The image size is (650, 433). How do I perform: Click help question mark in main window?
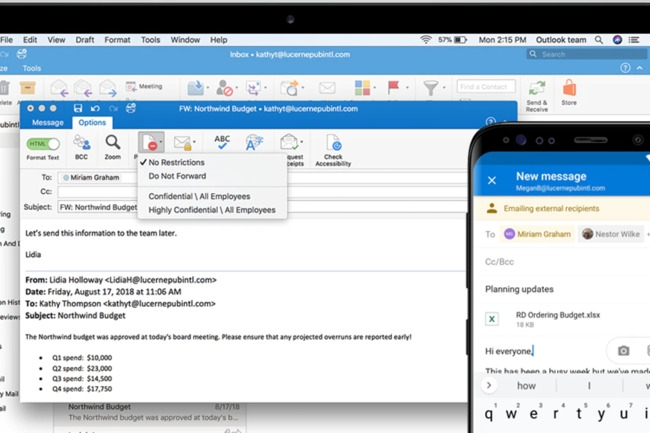tap(625, 68)
